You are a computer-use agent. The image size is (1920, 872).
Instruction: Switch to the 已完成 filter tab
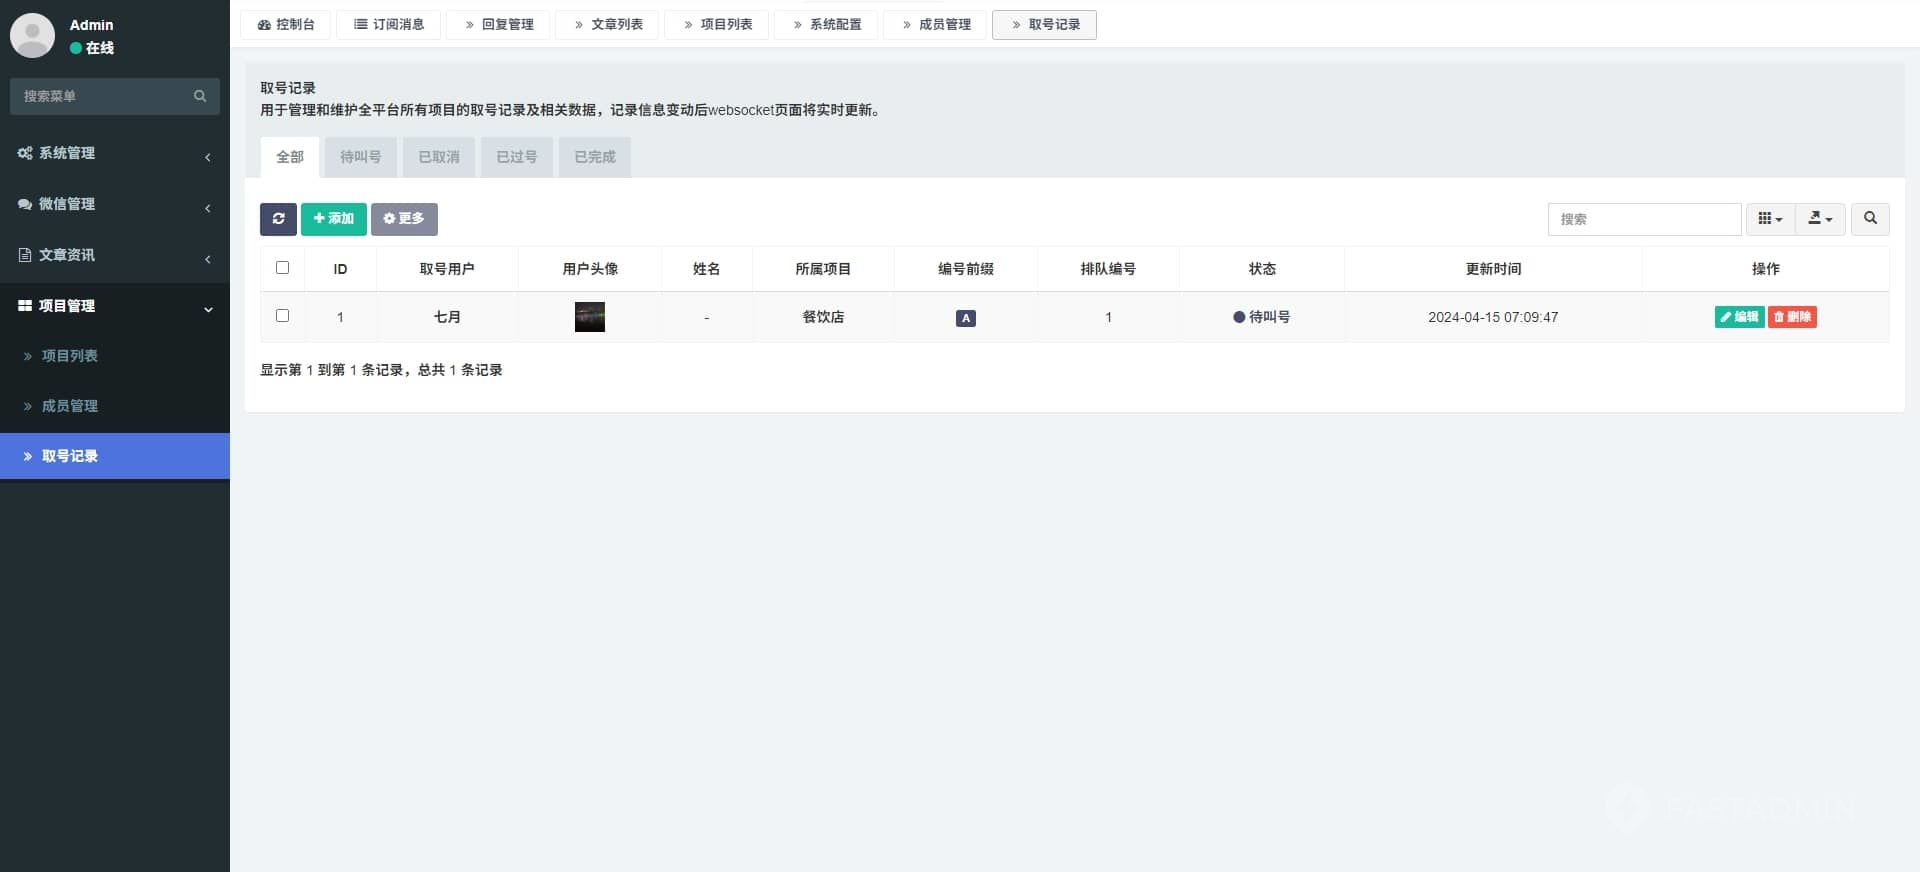click(x=594, y=157)
